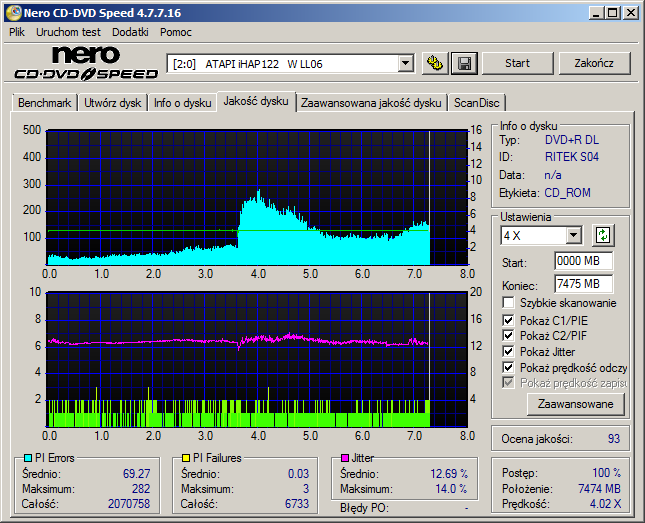Click Jitter maximum value 14.0 %
This screenshot has height=523, width=645.
[451, 489]
